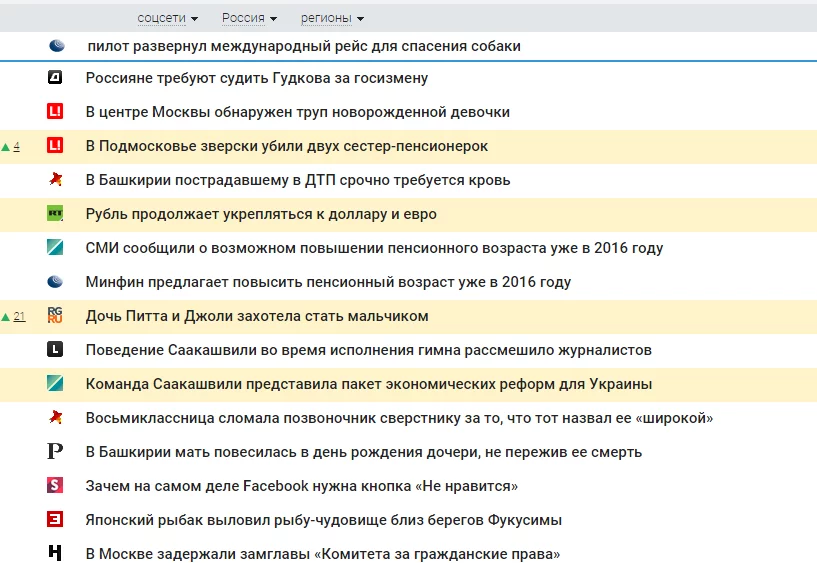Click P icon beside Башкирии мать headline

point(56,452)
